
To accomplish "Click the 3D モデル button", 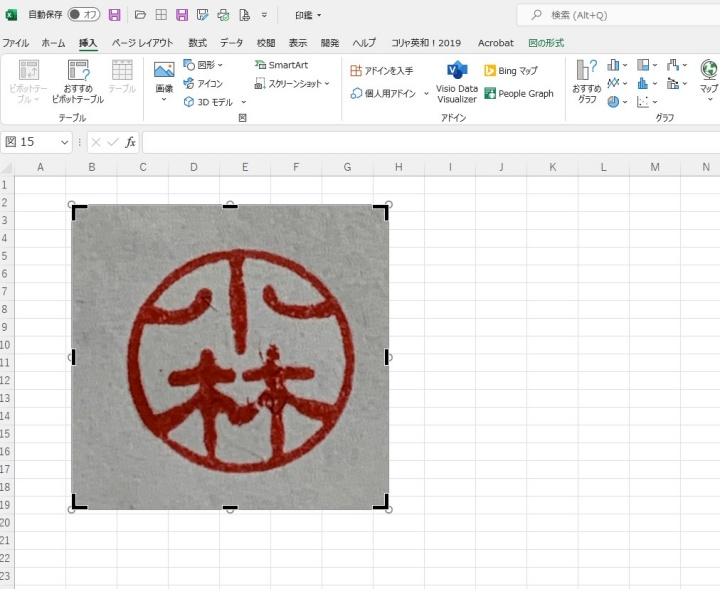I will pos(208,102).
